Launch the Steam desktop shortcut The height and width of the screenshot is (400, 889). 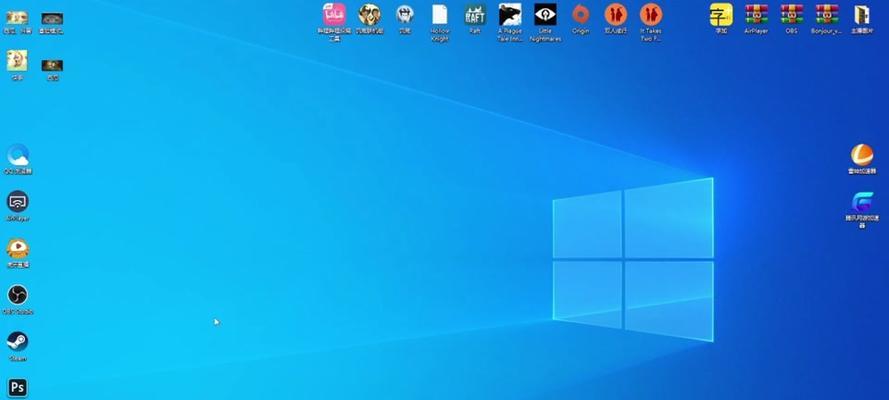pyautogui.click(x=18, y=342)
